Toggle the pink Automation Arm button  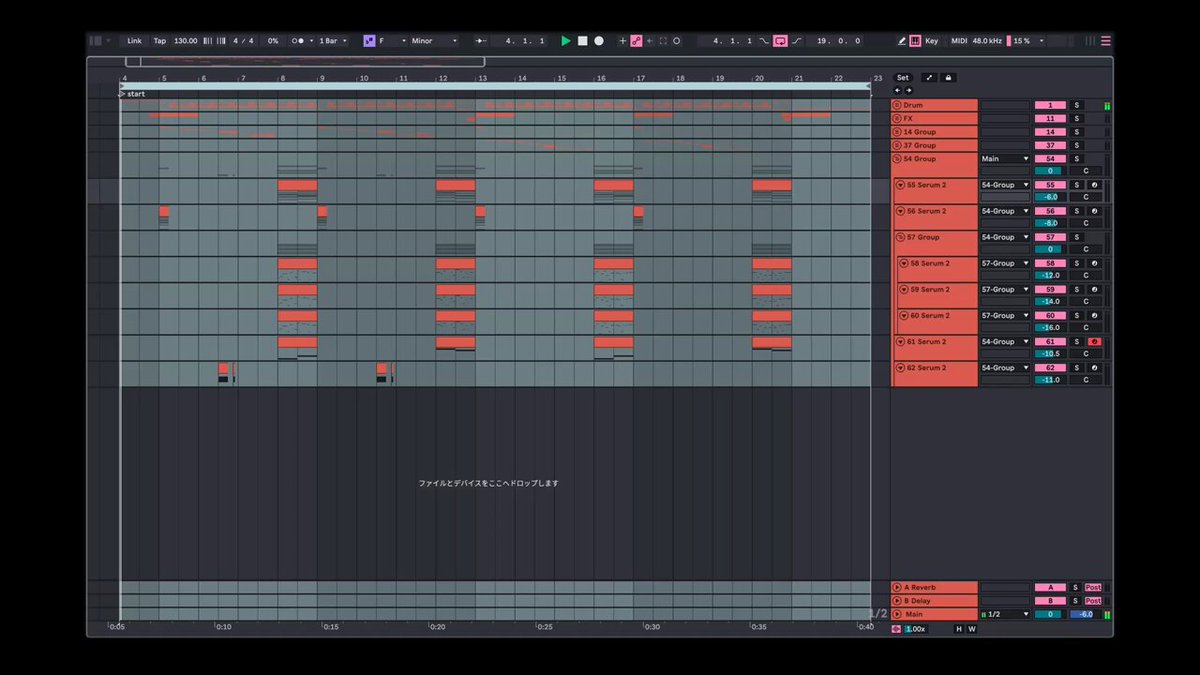point(636,41)
